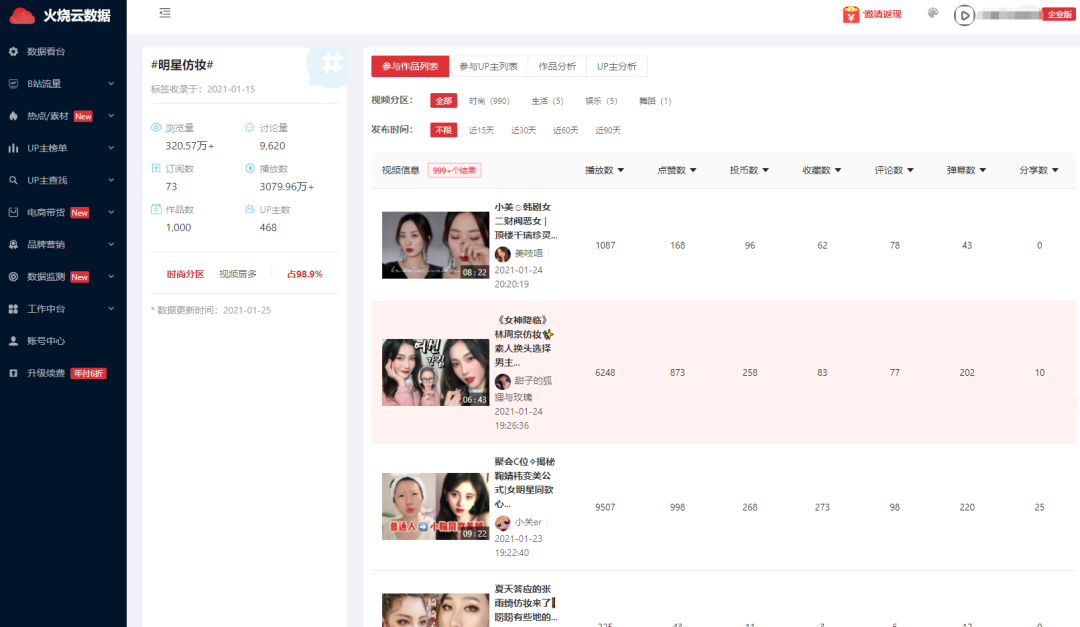This screenshot has width=1080, height=627.
Task: Click the 升级续费 icon in sidebar
Action: (x=13, y=373)
